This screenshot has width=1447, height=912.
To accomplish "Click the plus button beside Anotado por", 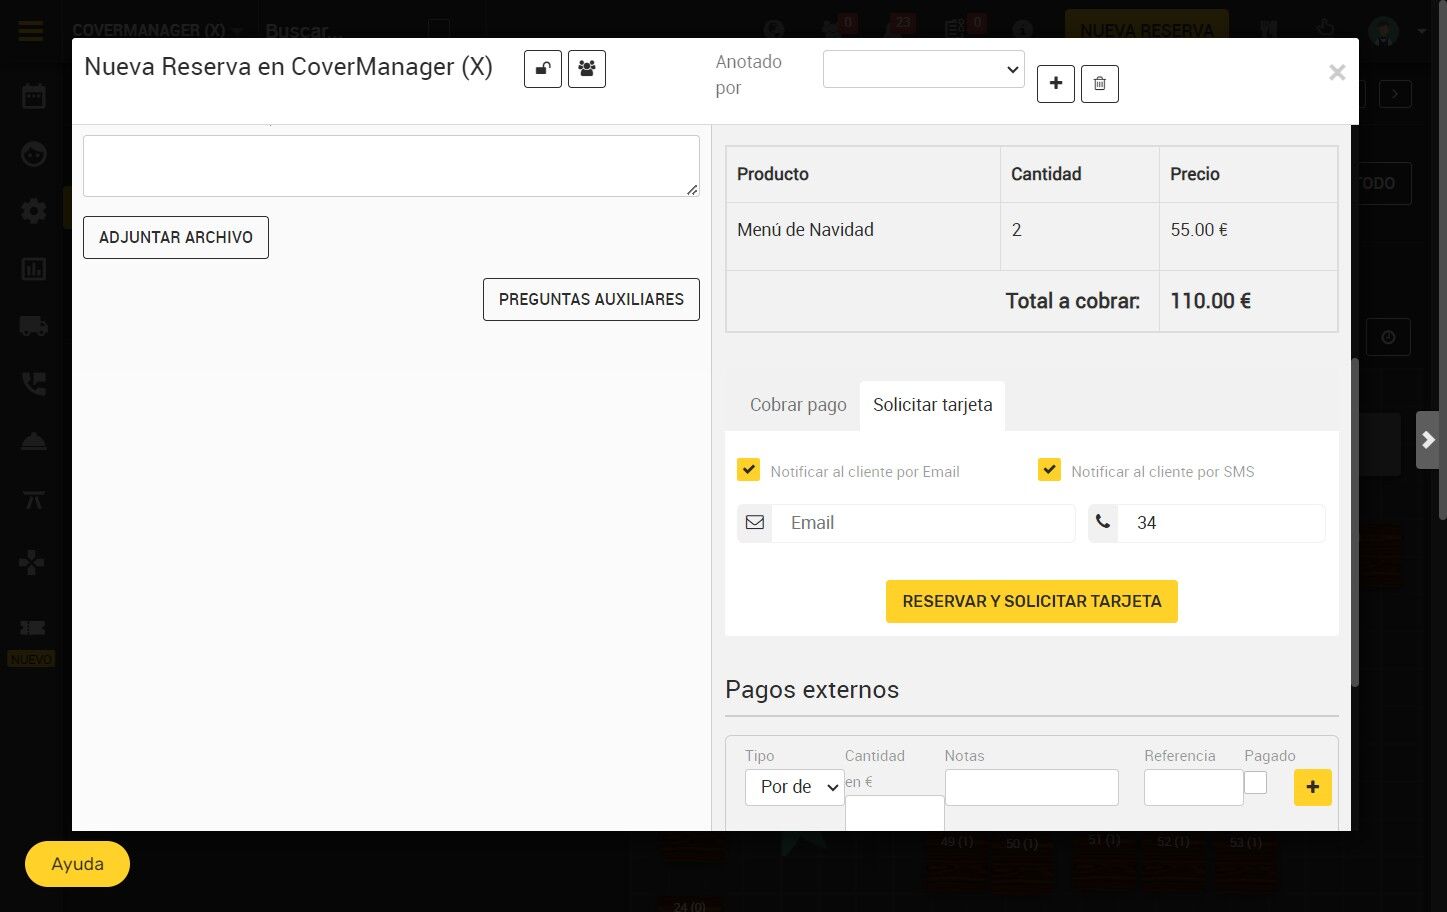I will pyautogui.click(x=1056, y=84).
